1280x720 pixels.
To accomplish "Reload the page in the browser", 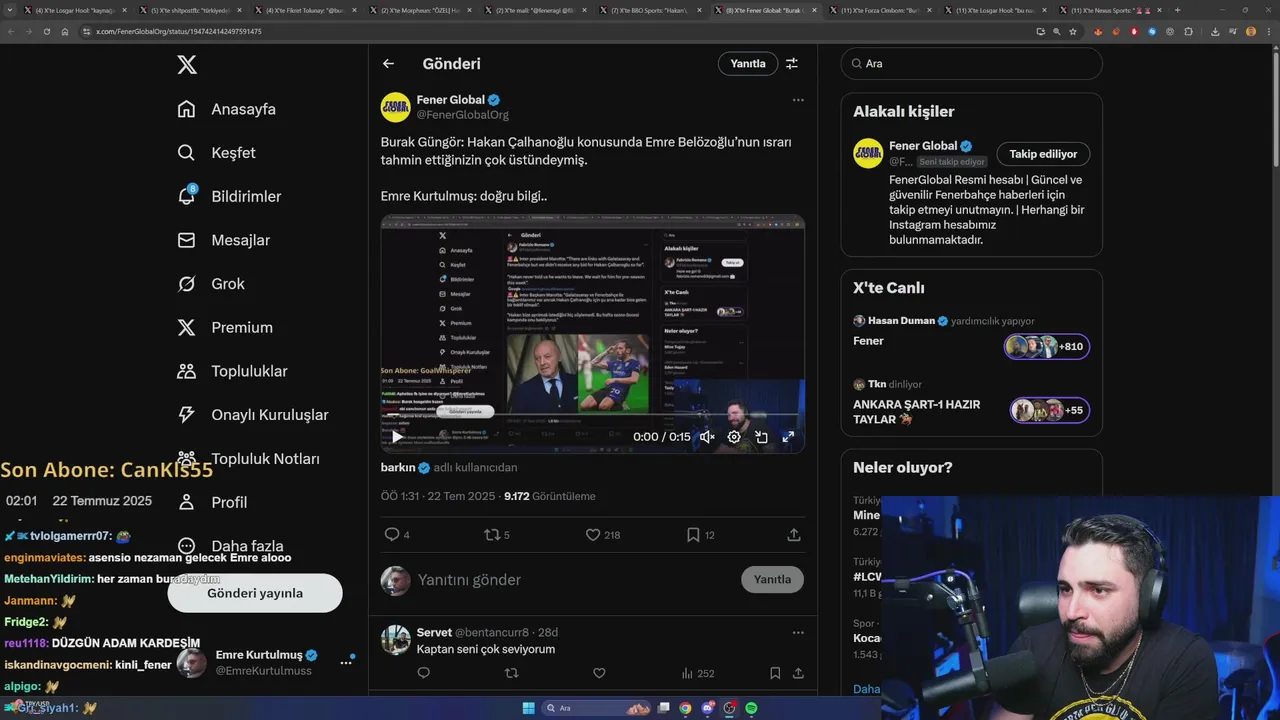I will (46, 31).
